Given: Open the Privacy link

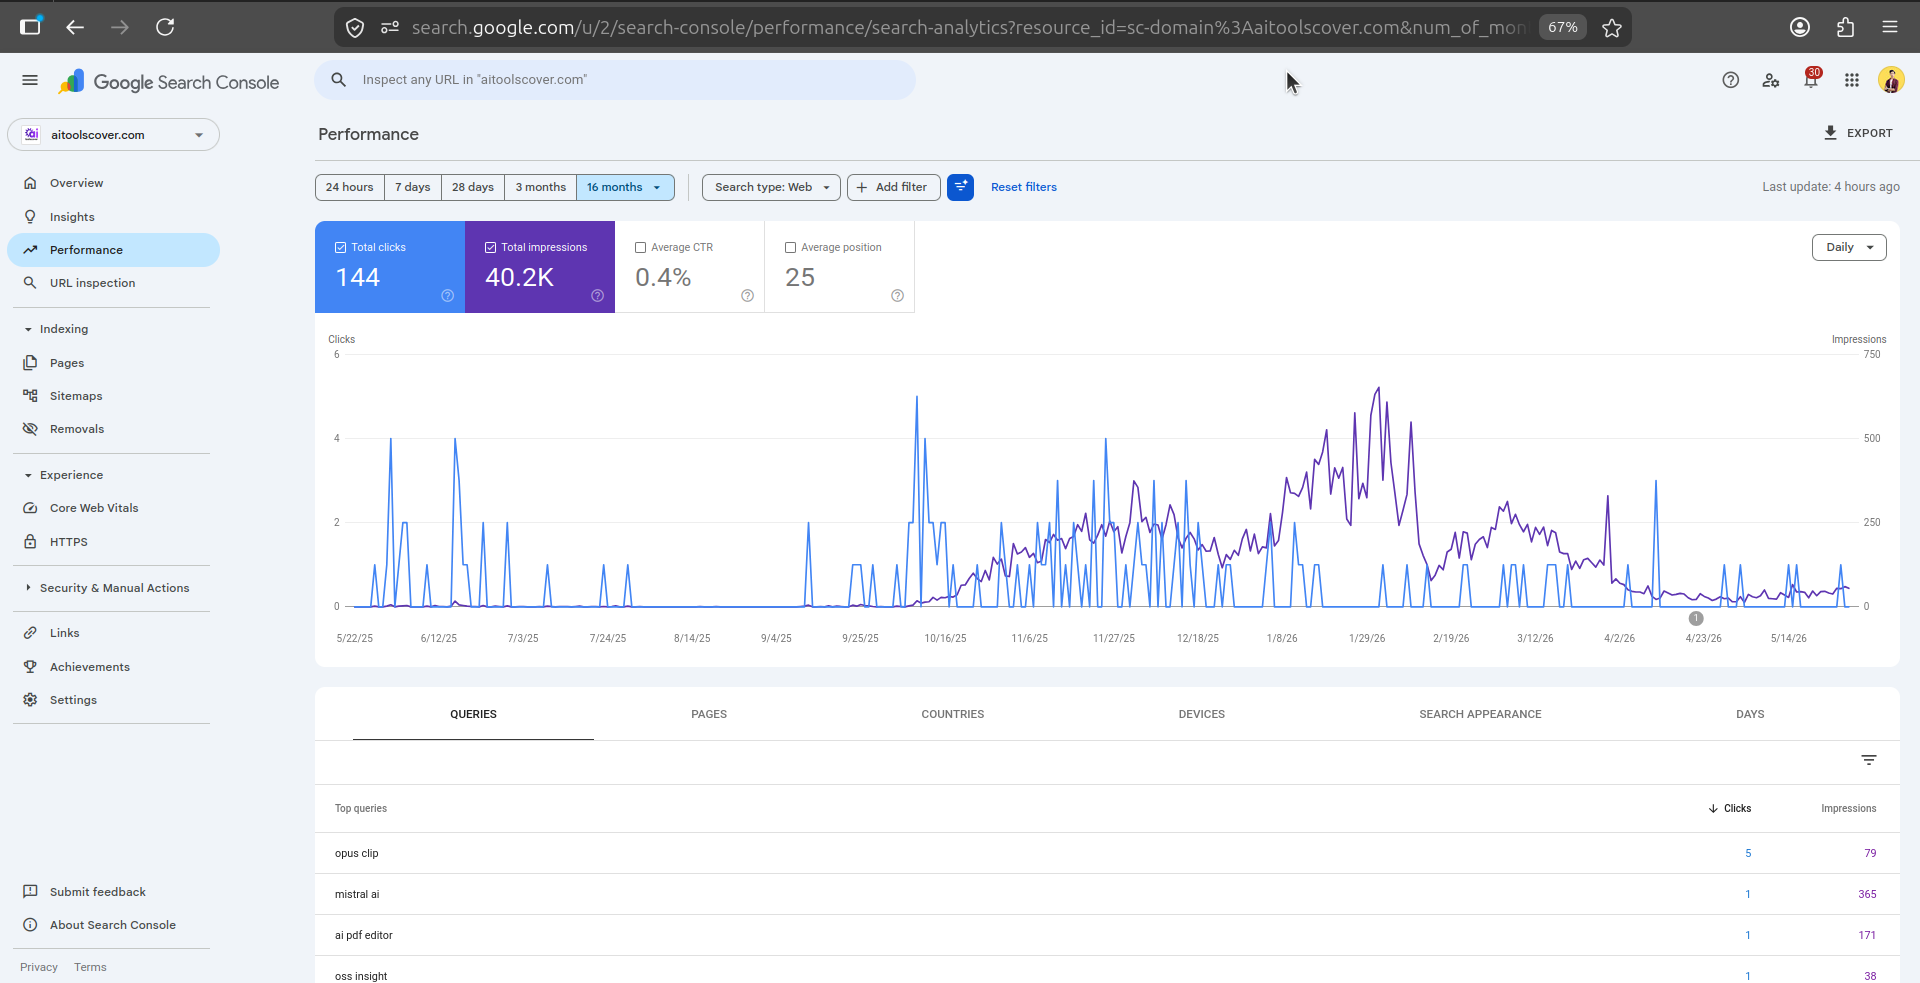Looking at the screenshot, I should (39, 967).
